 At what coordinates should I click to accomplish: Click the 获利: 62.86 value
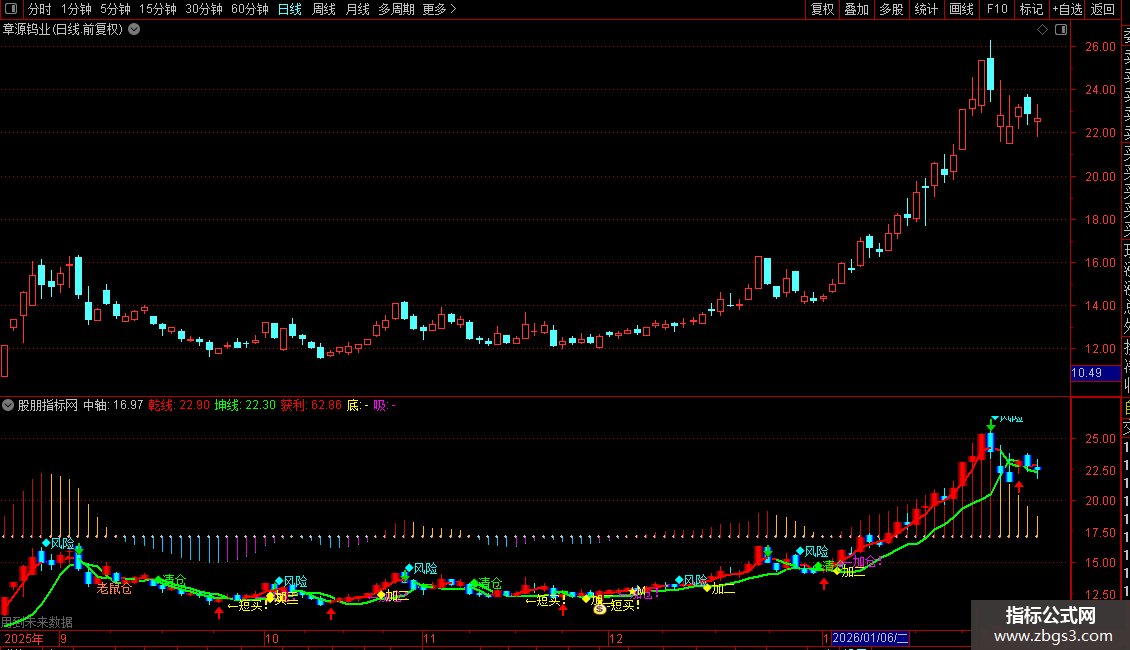pyautogui.click(x=311, y=405)
